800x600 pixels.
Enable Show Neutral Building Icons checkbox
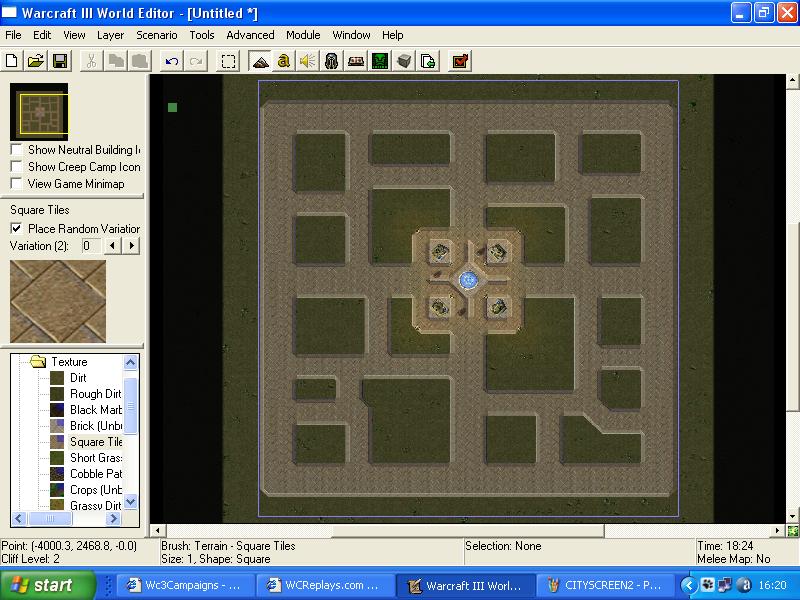17,149
